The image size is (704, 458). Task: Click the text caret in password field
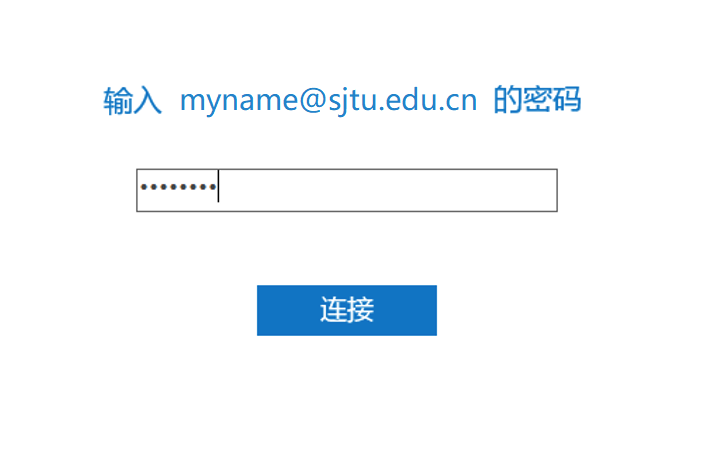click(218, 186)
